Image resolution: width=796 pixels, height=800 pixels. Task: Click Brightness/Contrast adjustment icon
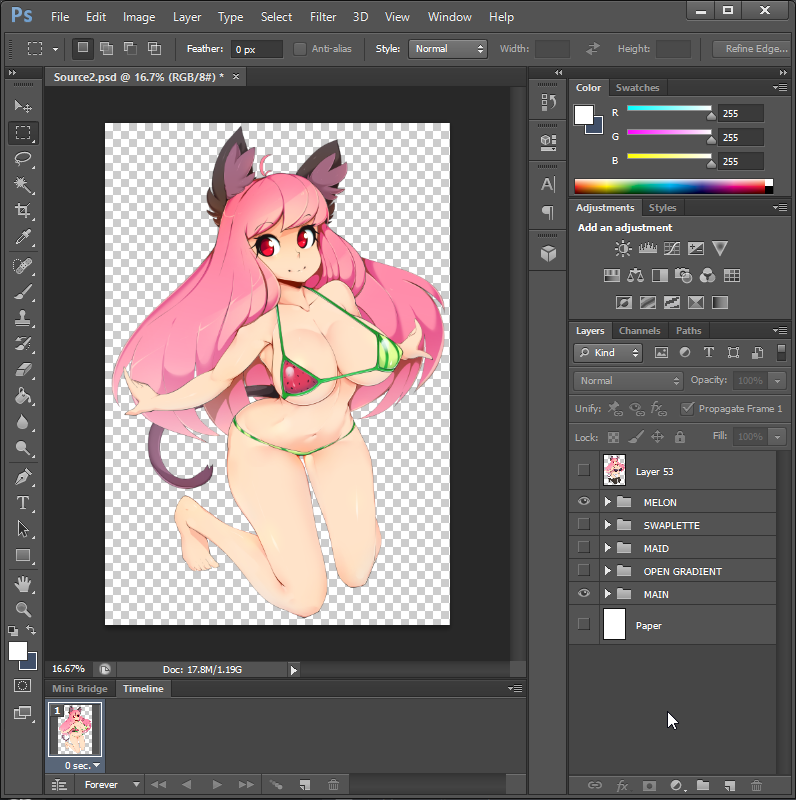point(623,248)
